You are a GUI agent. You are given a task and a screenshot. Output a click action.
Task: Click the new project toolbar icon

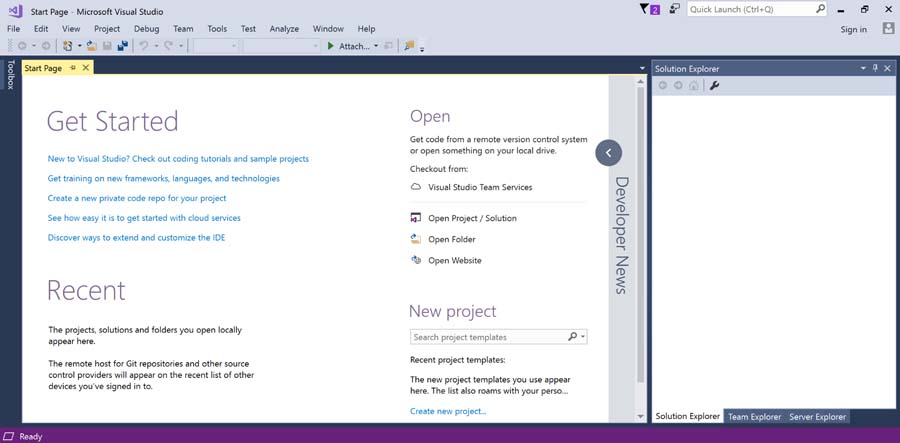click(68, 46)
